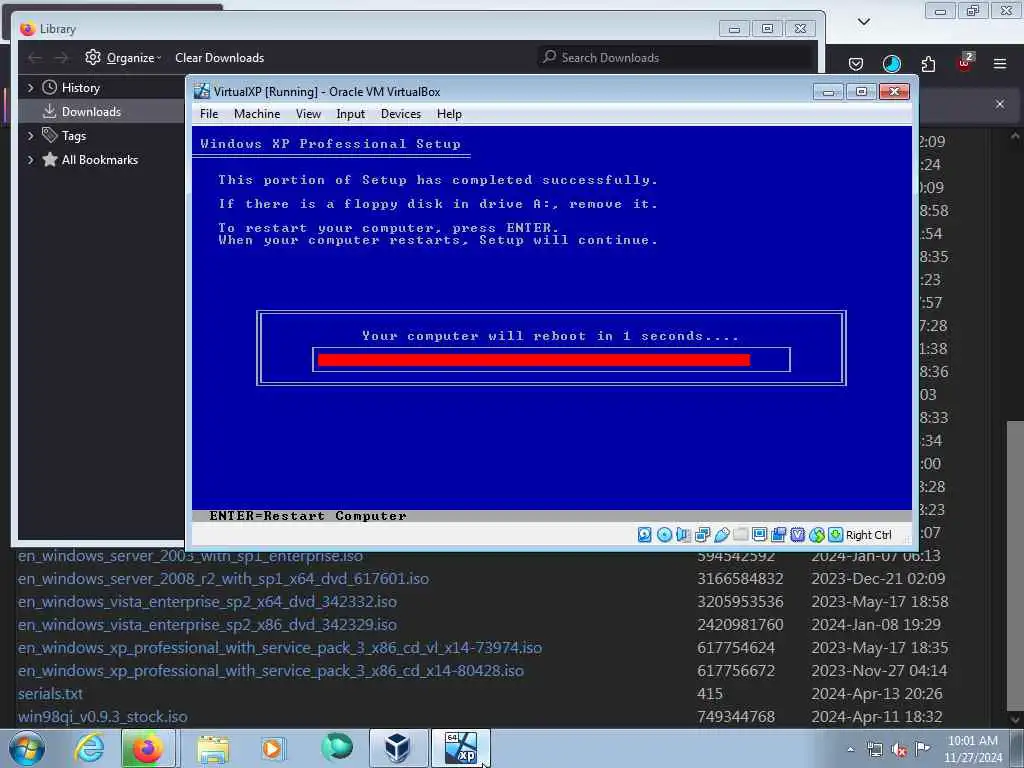
Task: Open Windows Media Player from the taskbar
Action: point(272,748)
